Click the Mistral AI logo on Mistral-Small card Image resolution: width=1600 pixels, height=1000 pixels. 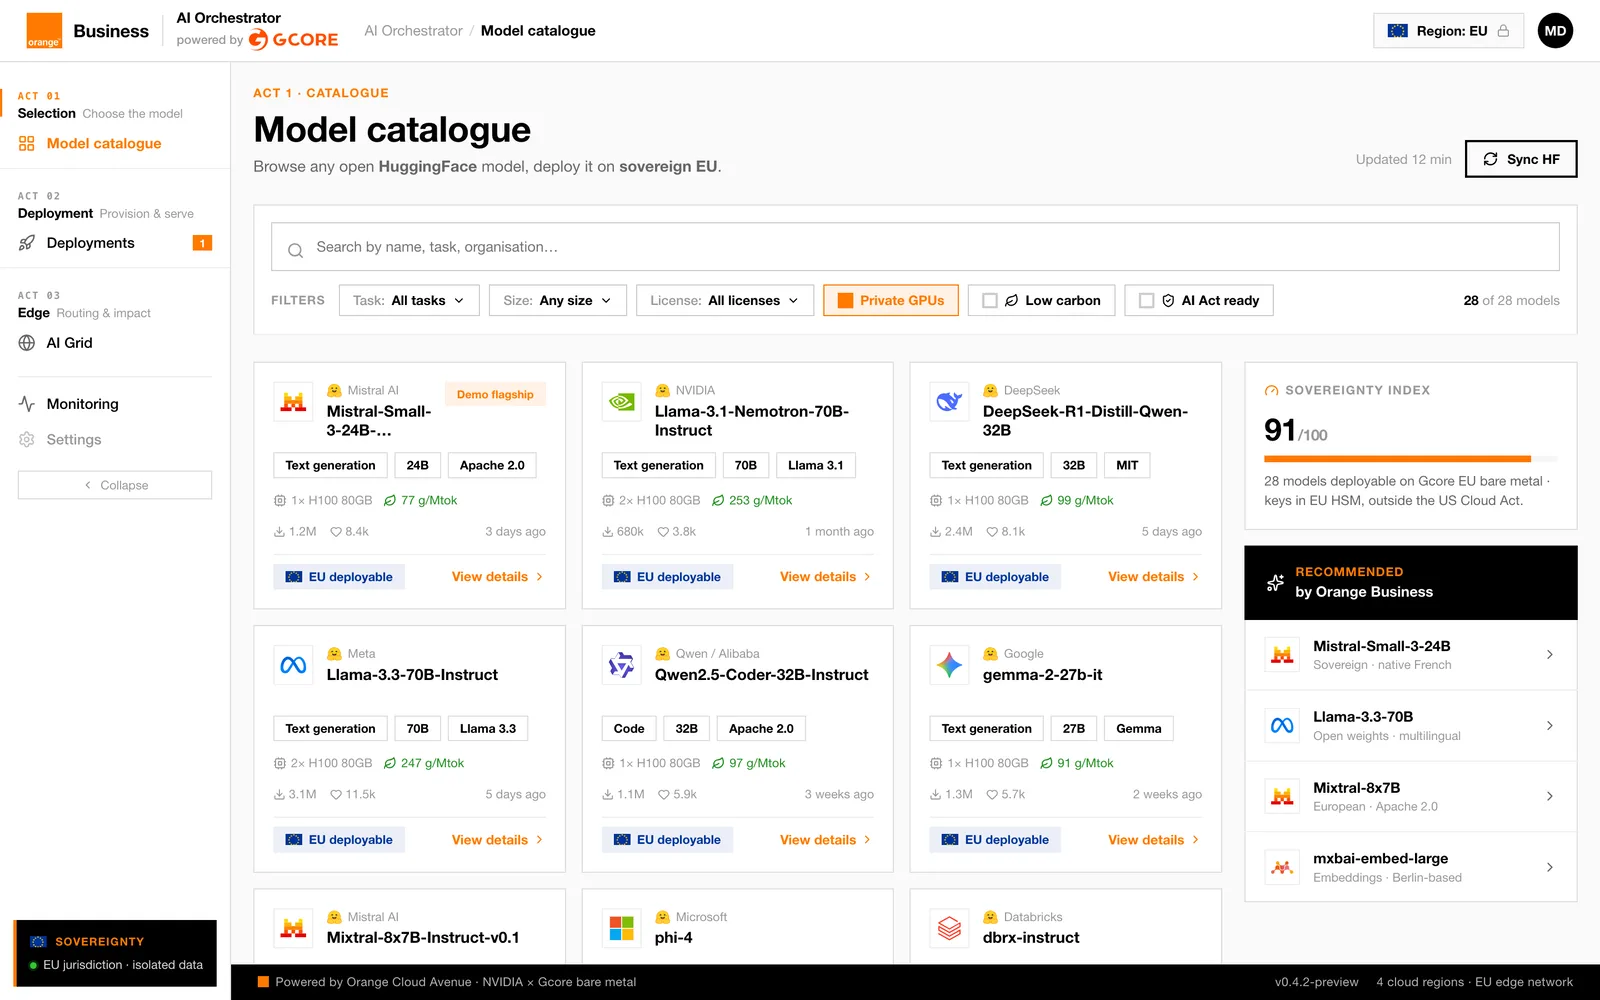pyautogui.click(x=293, y=402)
